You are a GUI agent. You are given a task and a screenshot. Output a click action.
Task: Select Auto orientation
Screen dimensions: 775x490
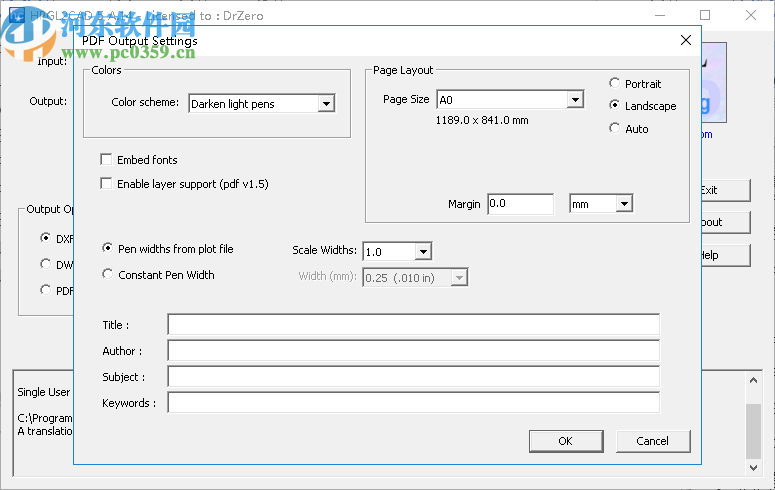(614, 128)
